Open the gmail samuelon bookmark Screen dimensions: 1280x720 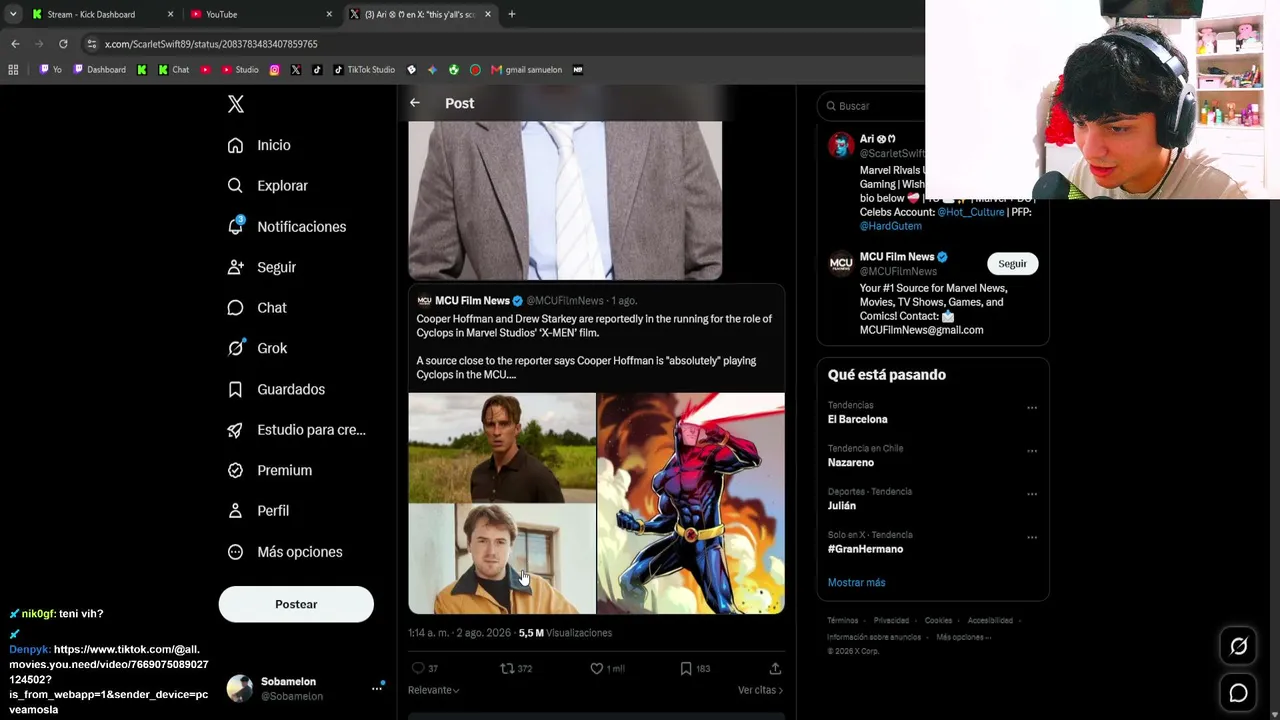[527, 70]
